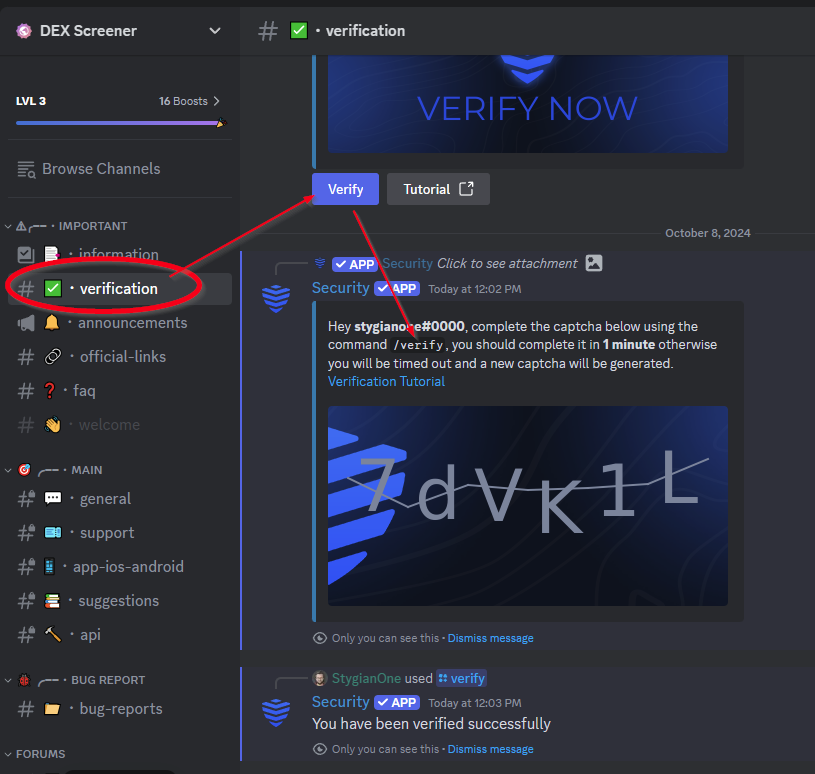This screenshot has width=815, height=774.
Task: Click the ticket emoji beside support
Action: click(53, 532)
